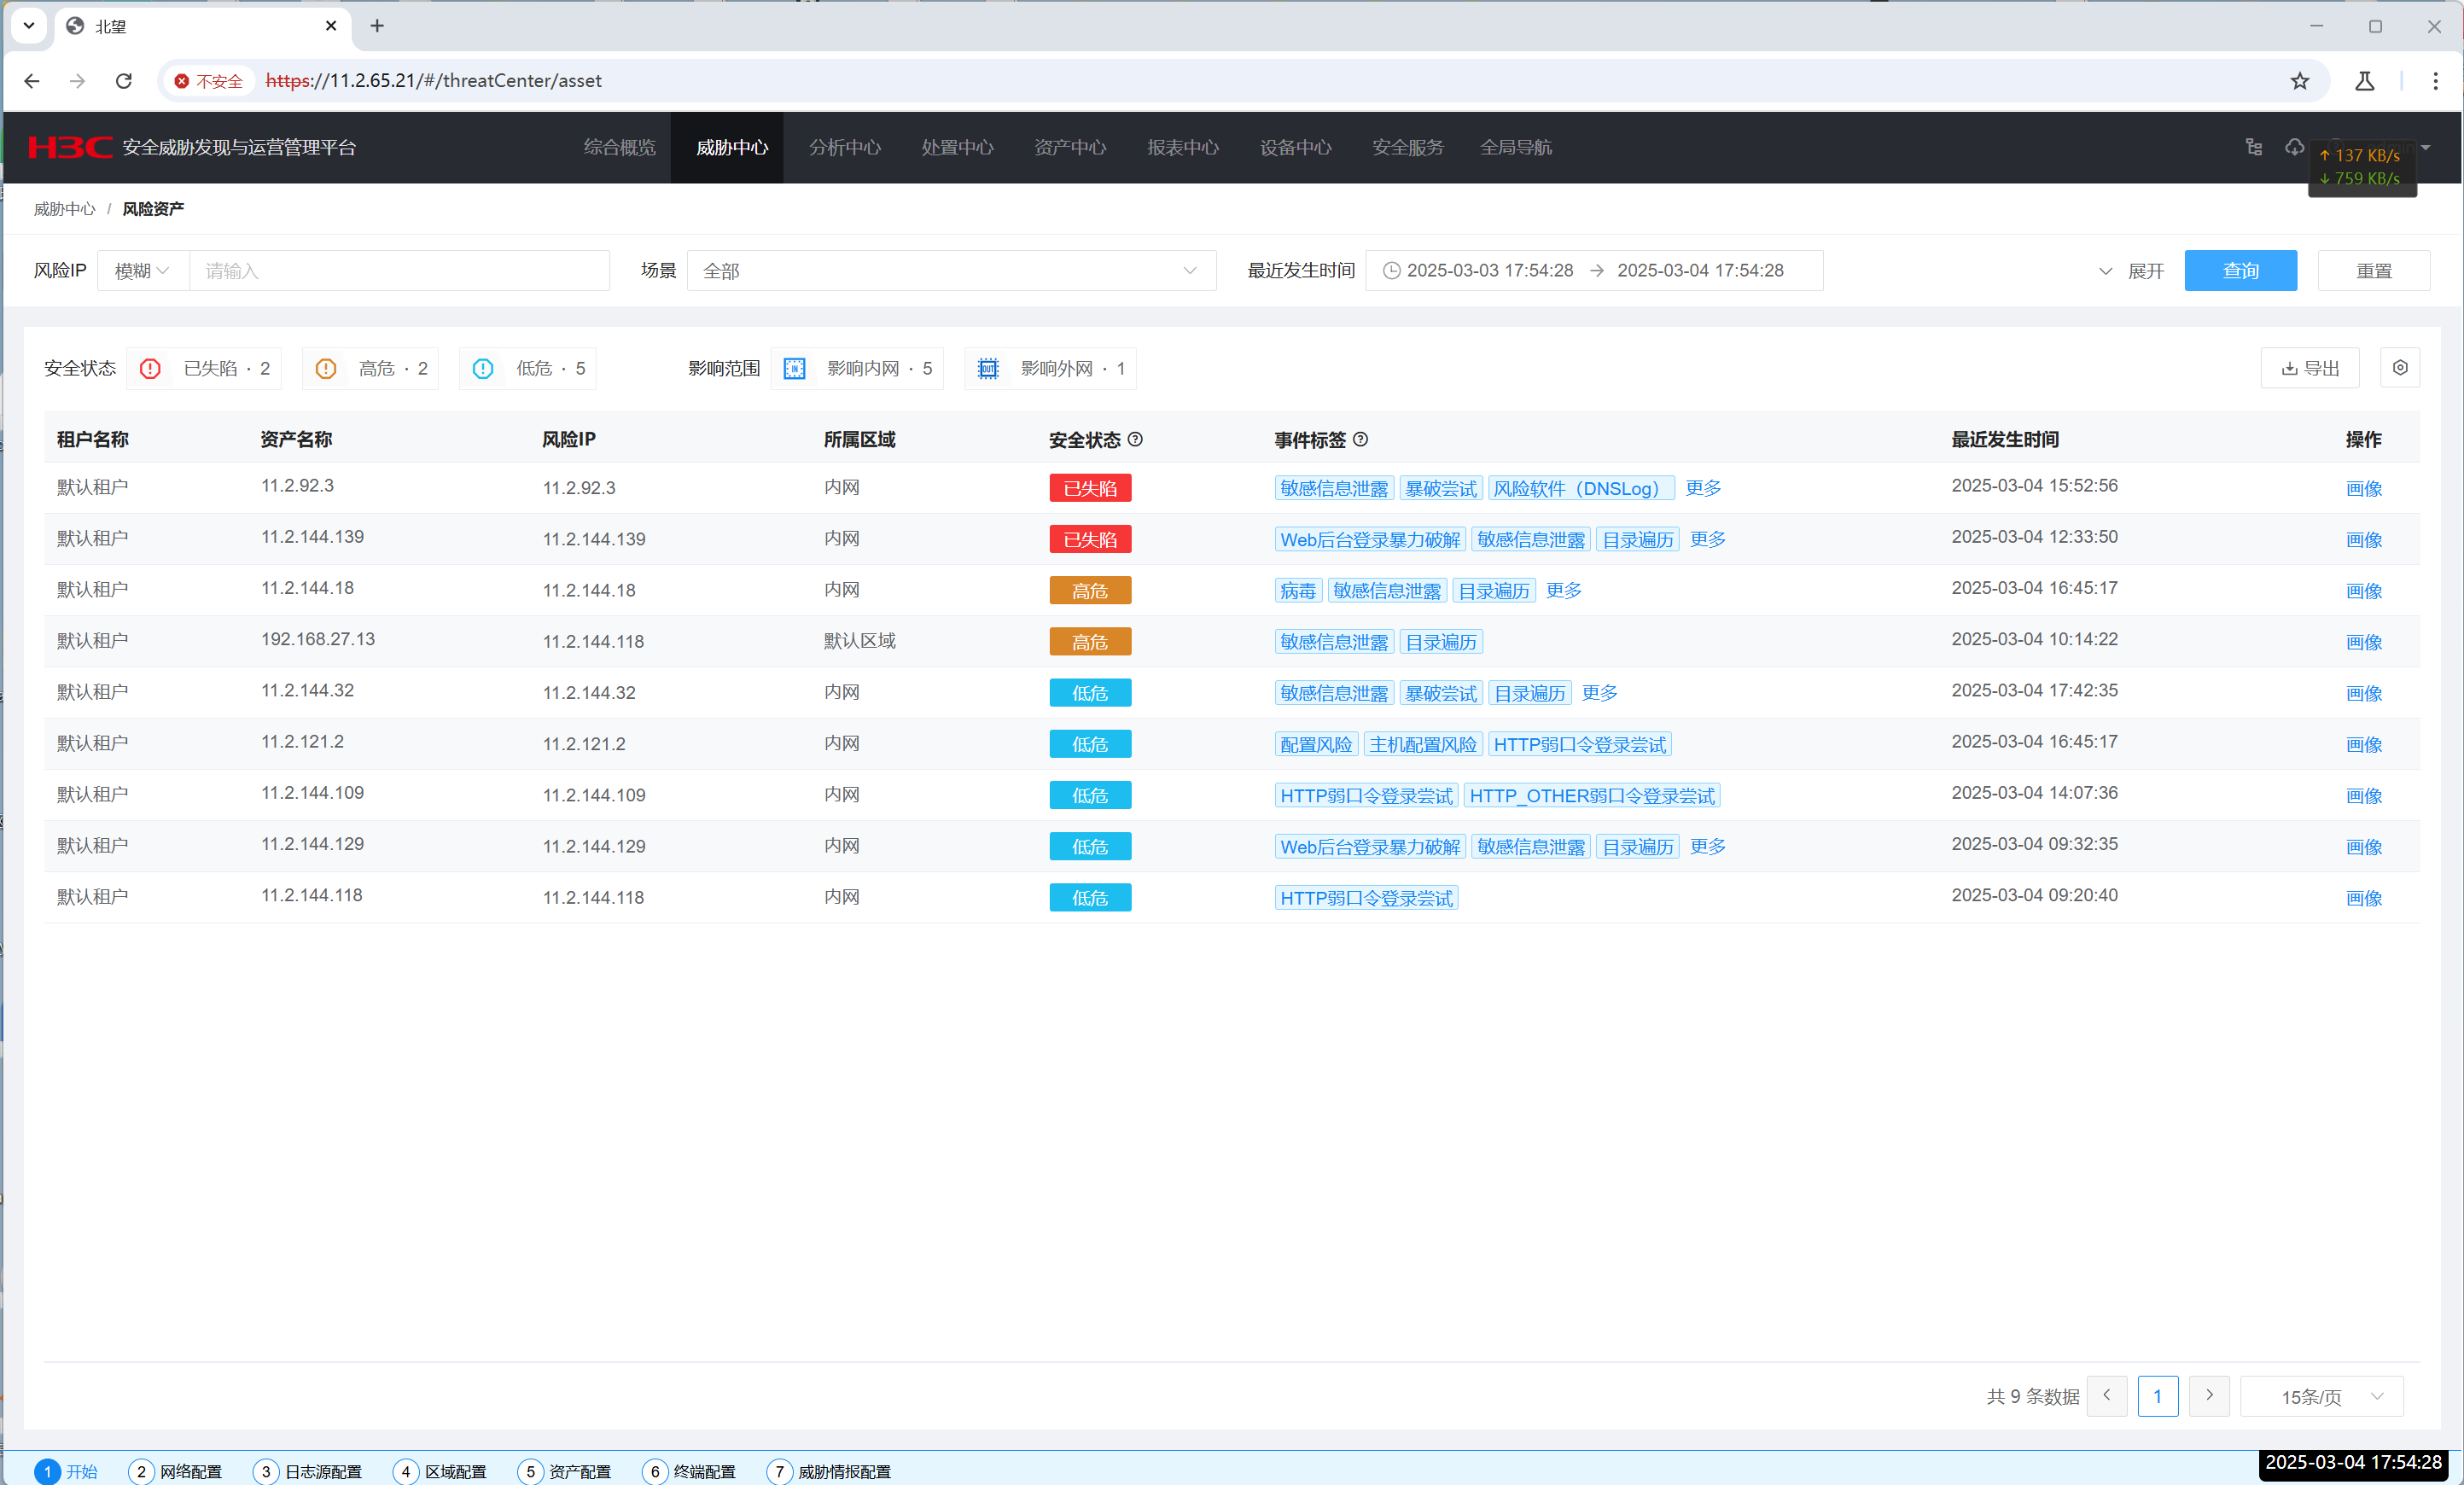Expand more filters with 展开

pyautogui.click(x=2131, y=271)
